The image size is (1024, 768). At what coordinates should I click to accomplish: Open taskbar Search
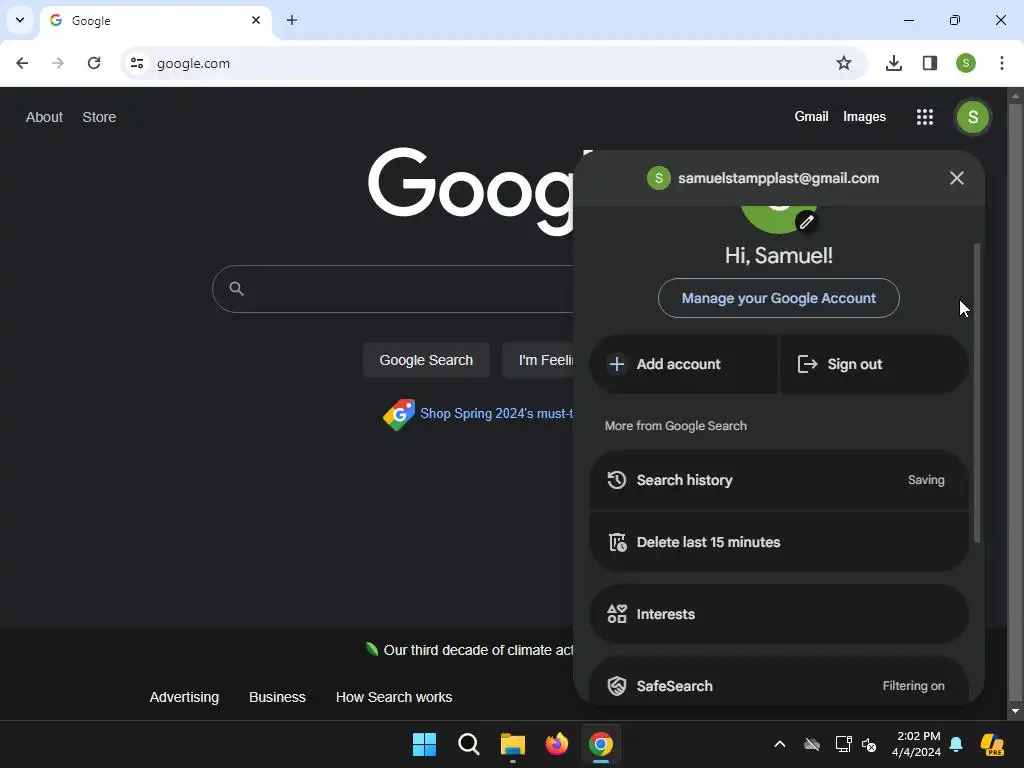[468, 744]
